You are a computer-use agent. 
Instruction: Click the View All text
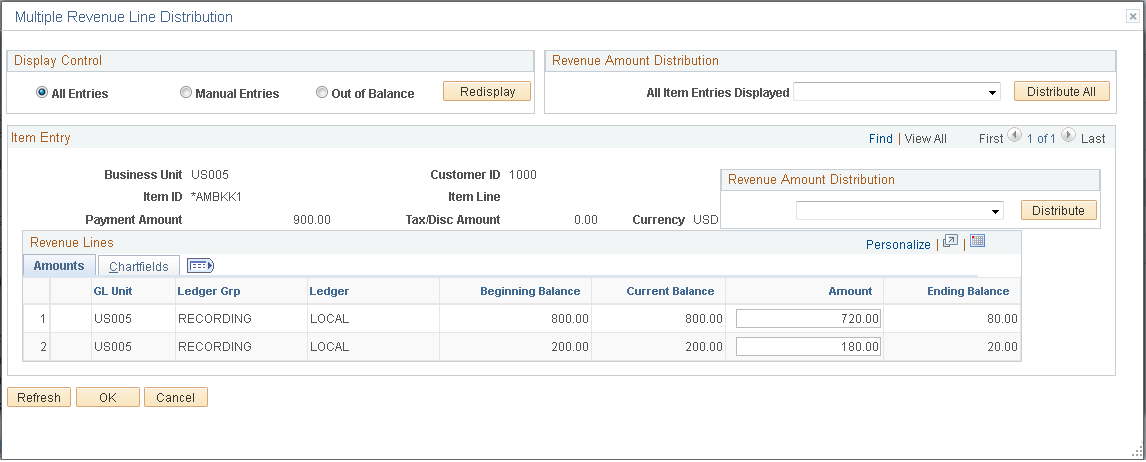(925, 138)
